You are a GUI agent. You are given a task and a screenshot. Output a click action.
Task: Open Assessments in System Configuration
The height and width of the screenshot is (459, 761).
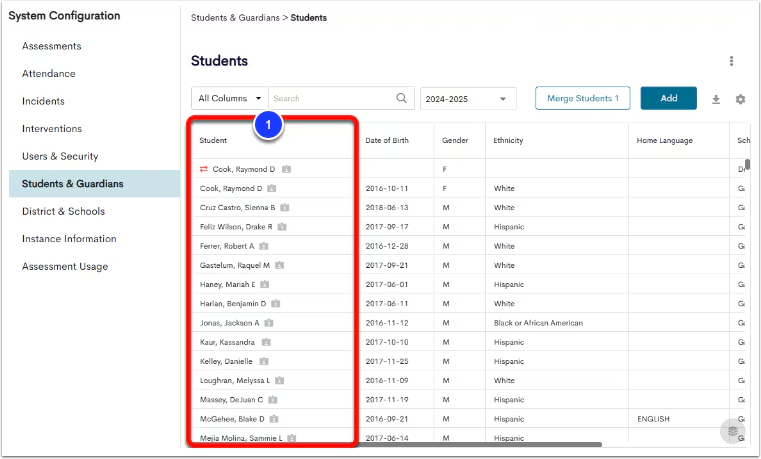[x=51, y=46]
